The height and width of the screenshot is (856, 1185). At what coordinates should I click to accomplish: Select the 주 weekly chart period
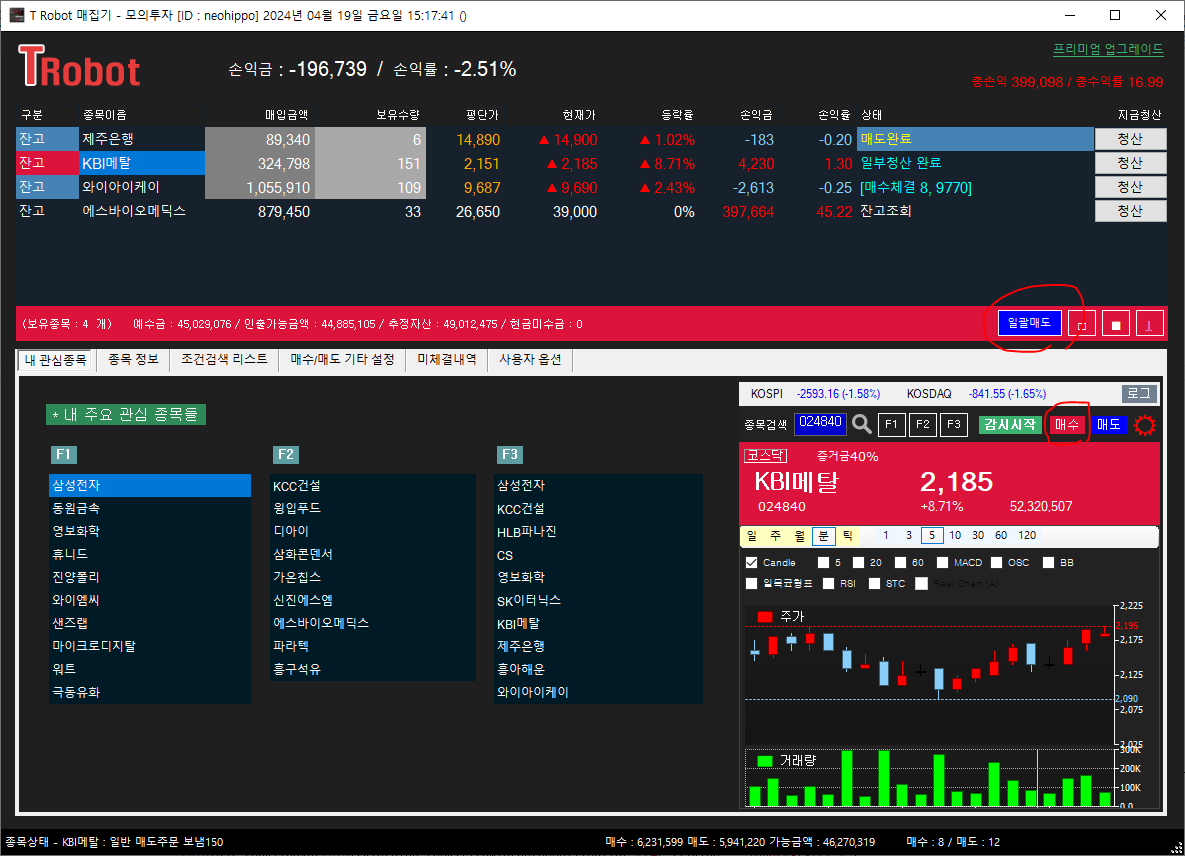pyautogui.click(x=775, y=536)
